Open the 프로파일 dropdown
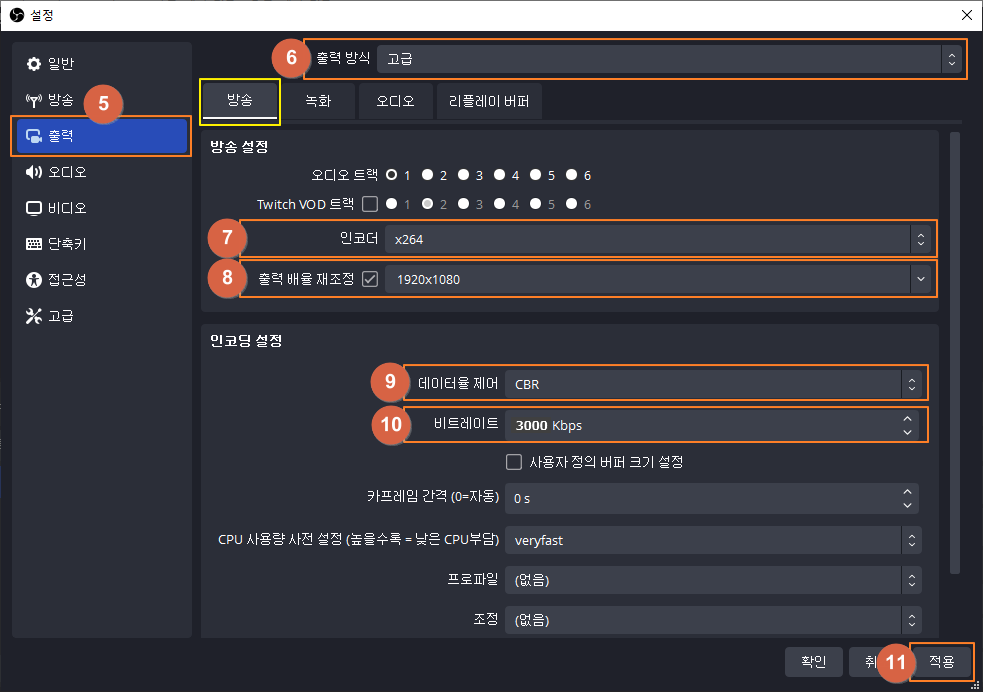 coord(713,580)
